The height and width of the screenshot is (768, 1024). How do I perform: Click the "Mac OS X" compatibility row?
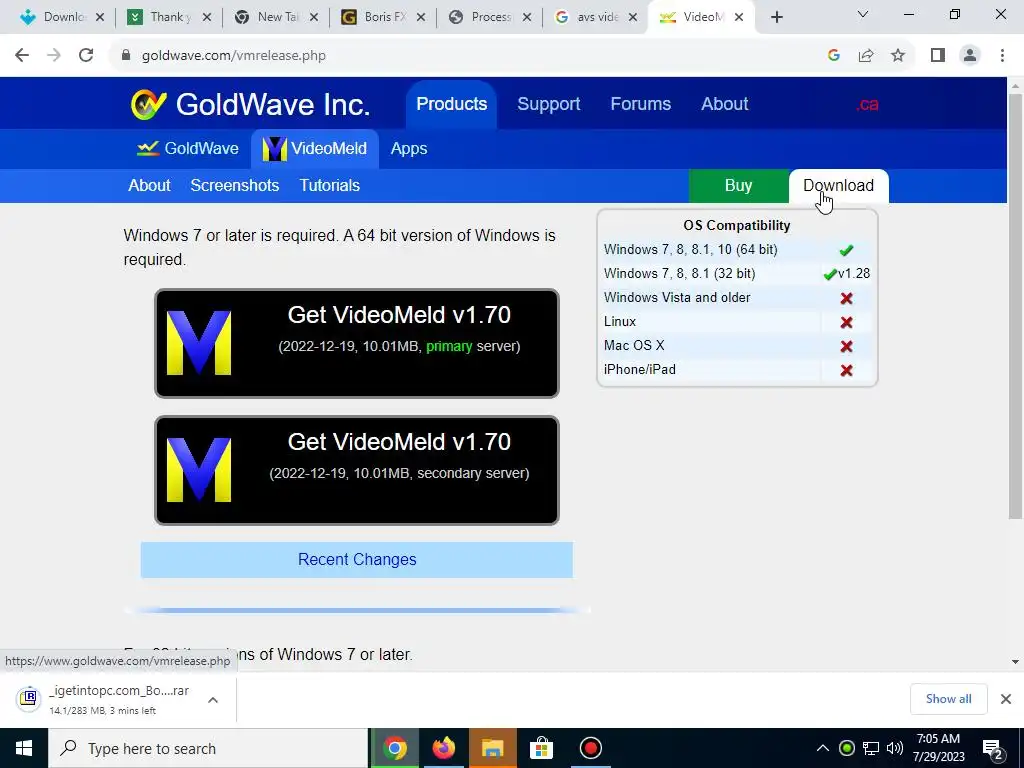point(737,345)
